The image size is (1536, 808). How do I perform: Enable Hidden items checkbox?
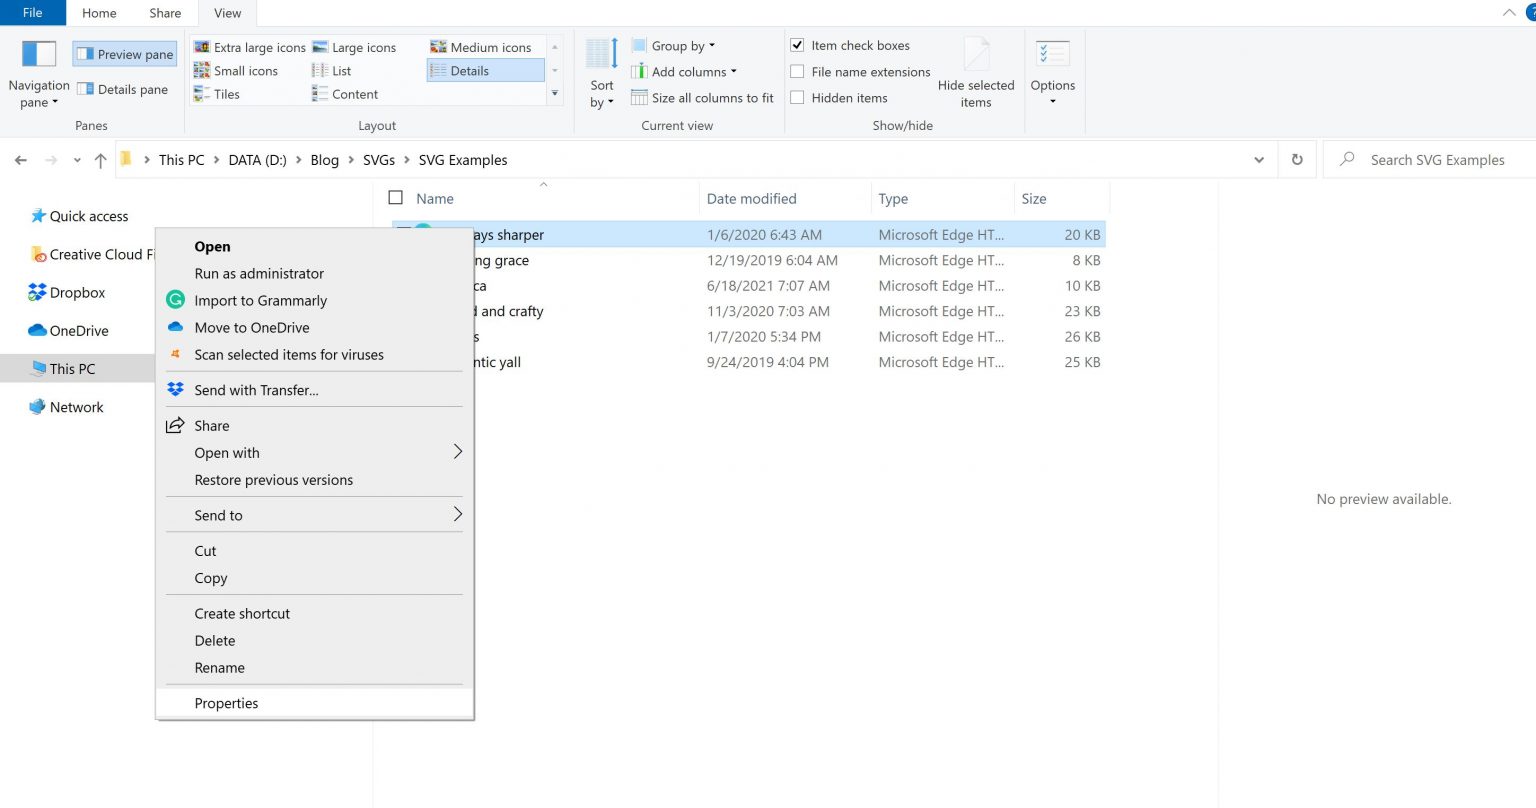point(797,98)
